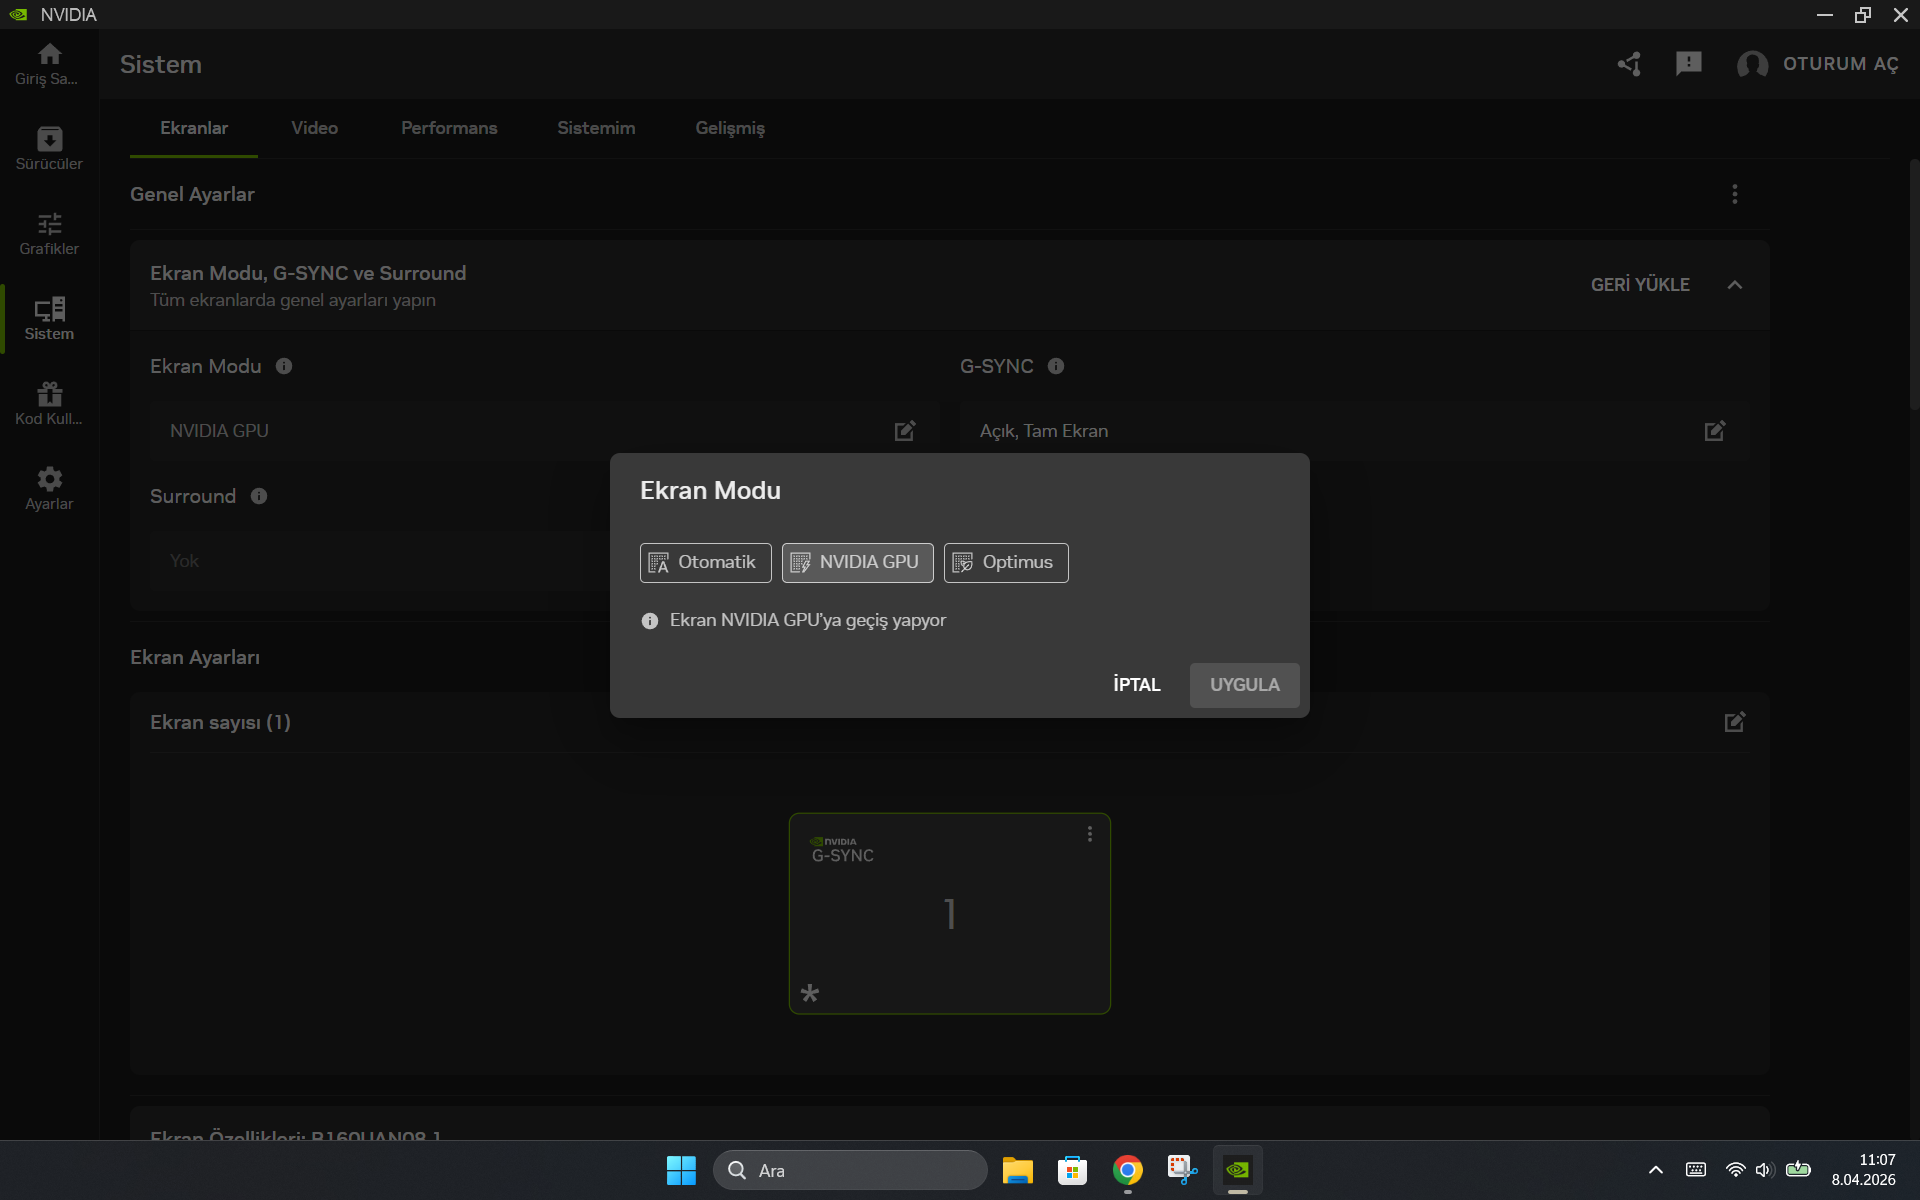Viewport: 1920px width, 1200px height.
Task: Click the user avatar icon
Action: click(x=1752, y=64)
